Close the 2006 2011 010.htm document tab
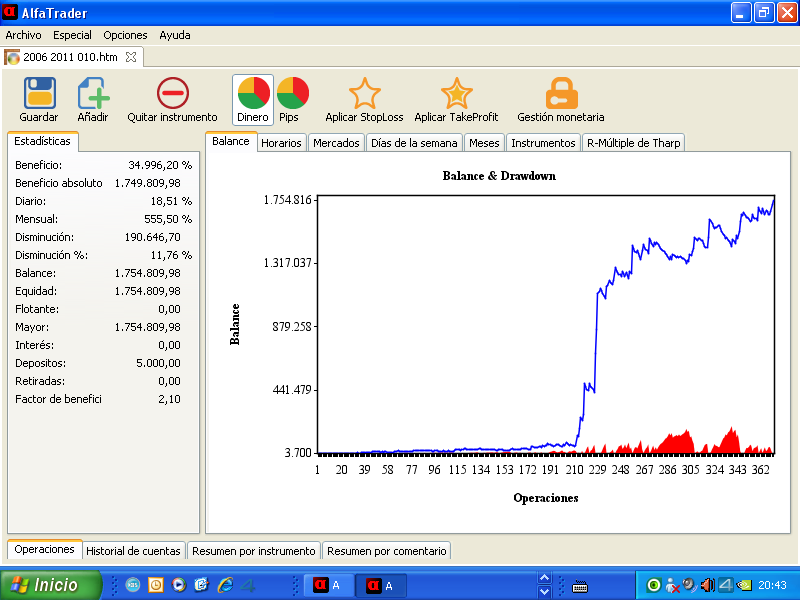This screenshot has width=800, height=600. (x=132, y=57)
